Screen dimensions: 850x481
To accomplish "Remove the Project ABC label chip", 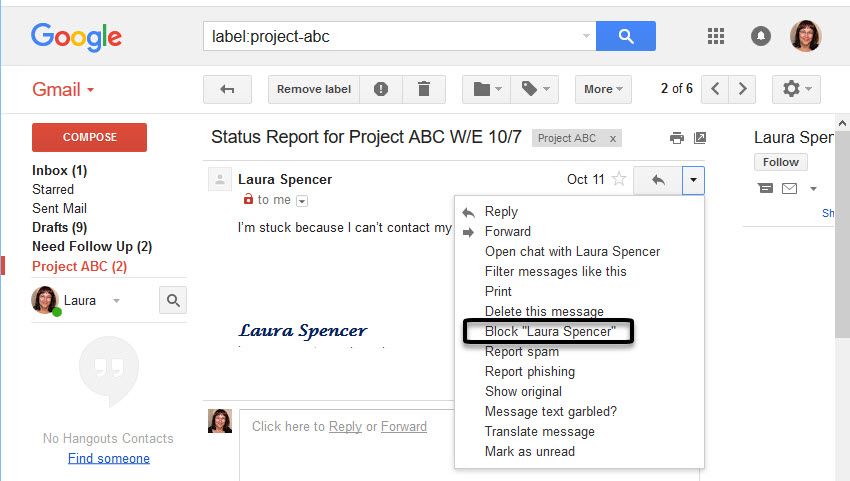I will pos(613,139).
